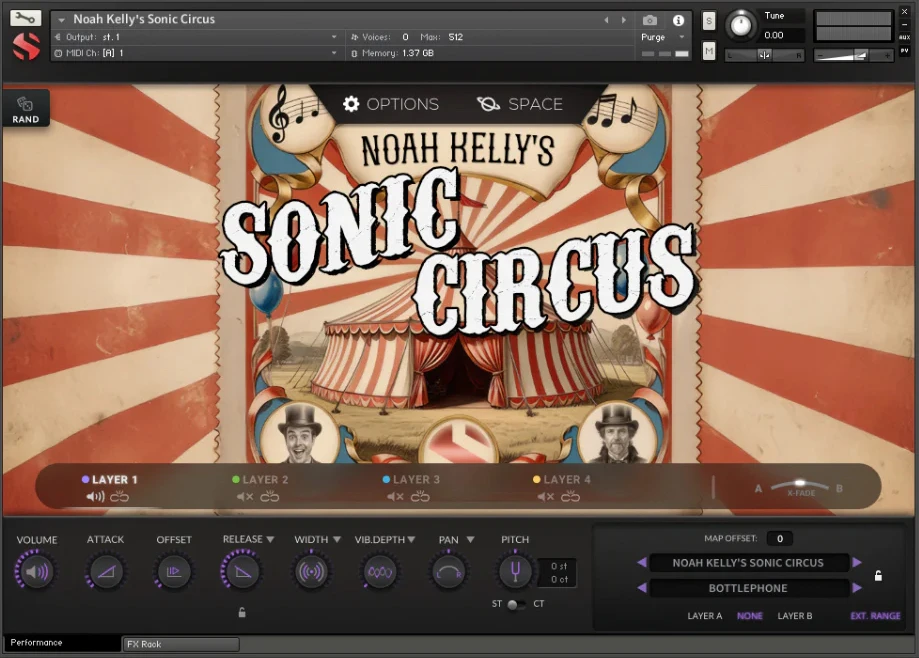Select the LAYER 3 tab
Image resolution: width=919 pixels, height=658 pixels.
tap(411, 479)
